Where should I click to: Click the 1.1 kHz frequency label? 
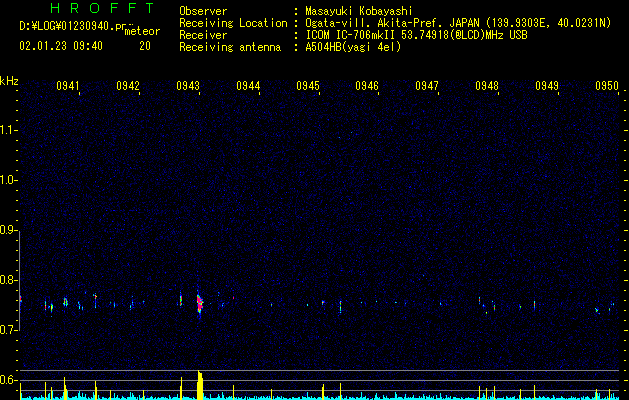[9, 130]
